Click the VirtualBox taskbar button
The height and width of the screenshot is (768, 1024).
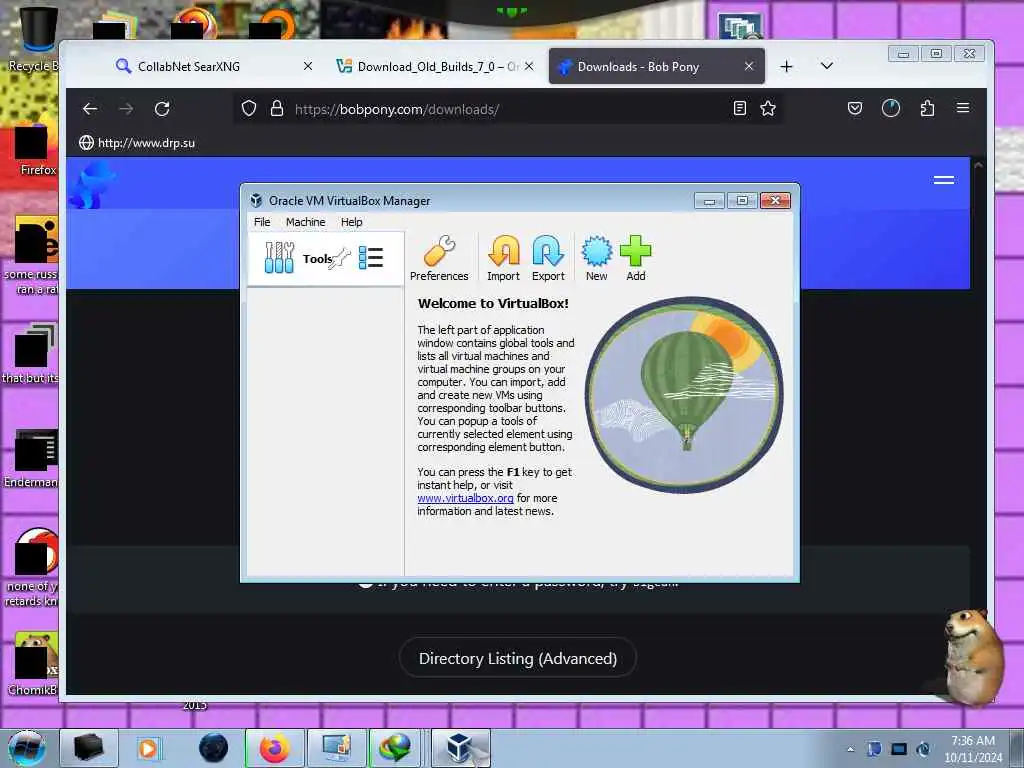point(461,748)
